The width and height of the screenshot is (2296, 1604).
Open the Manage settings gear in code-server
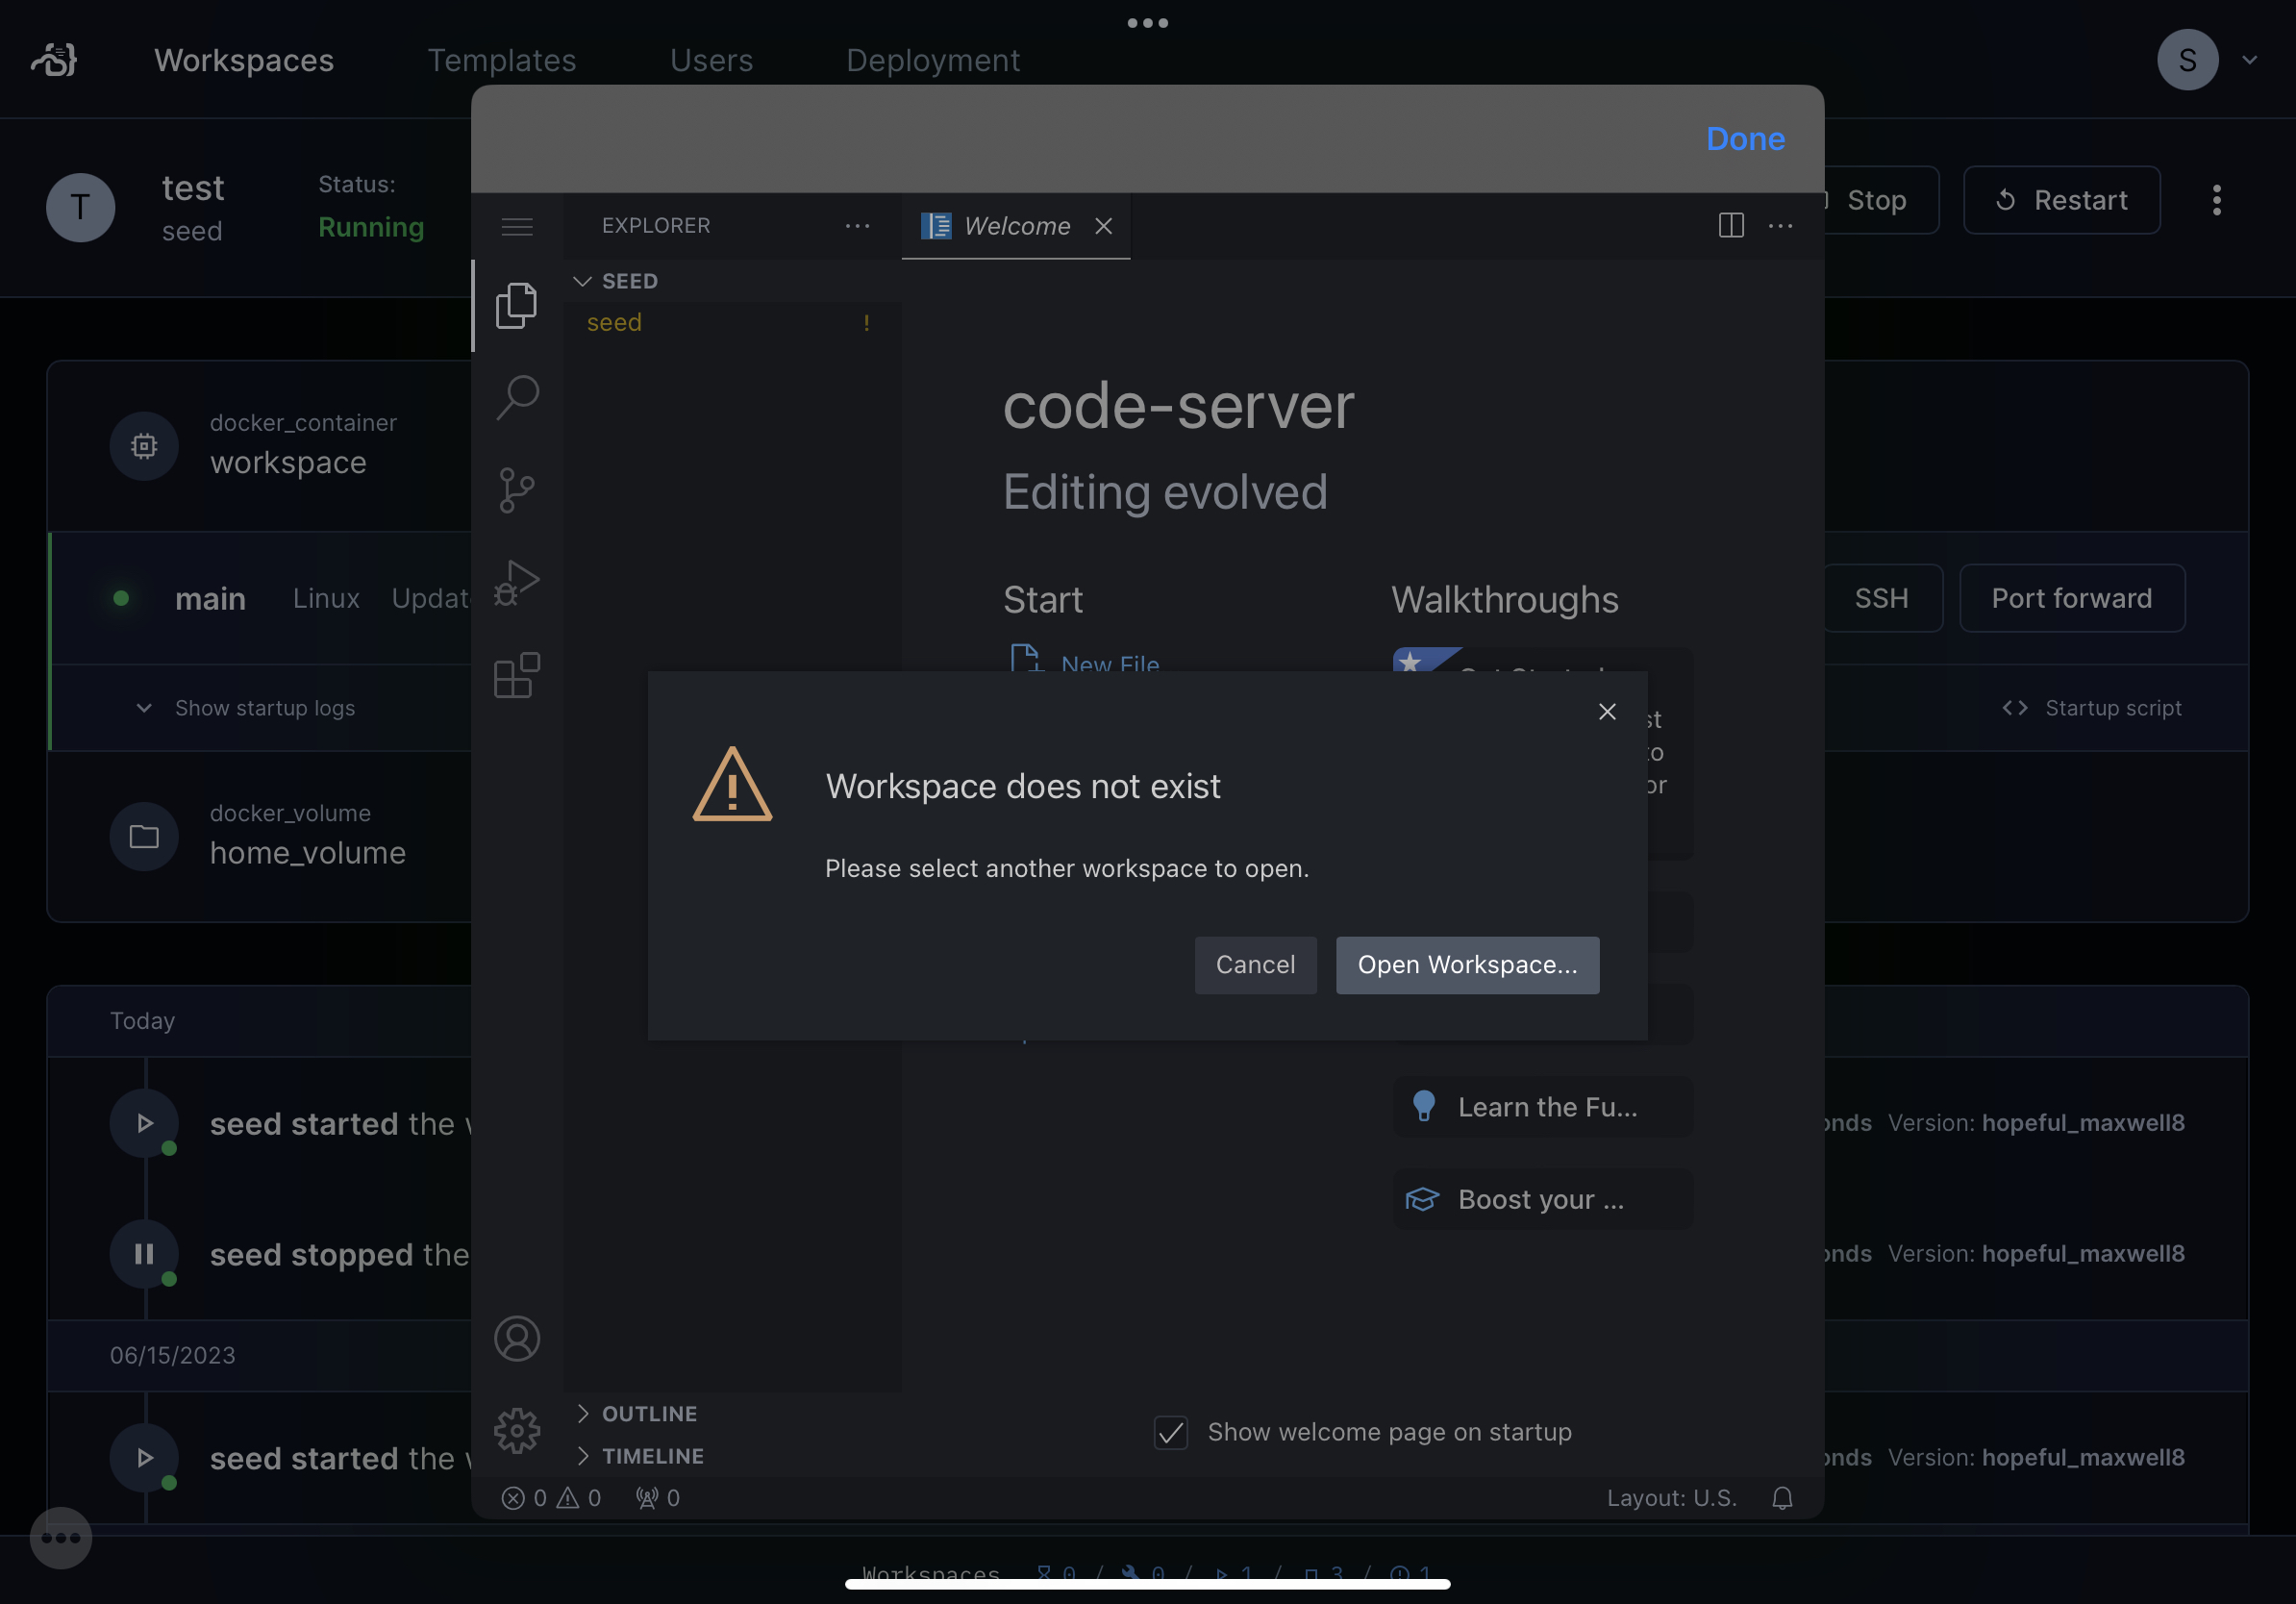[517, 1430]
